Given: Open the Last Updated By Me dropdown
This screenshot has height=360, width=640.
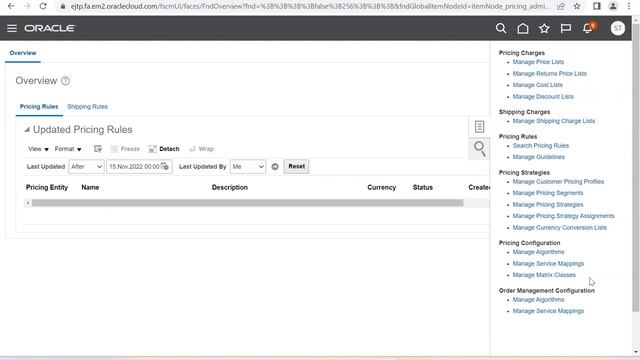Looking at the screenshot, I should point(248,167).
